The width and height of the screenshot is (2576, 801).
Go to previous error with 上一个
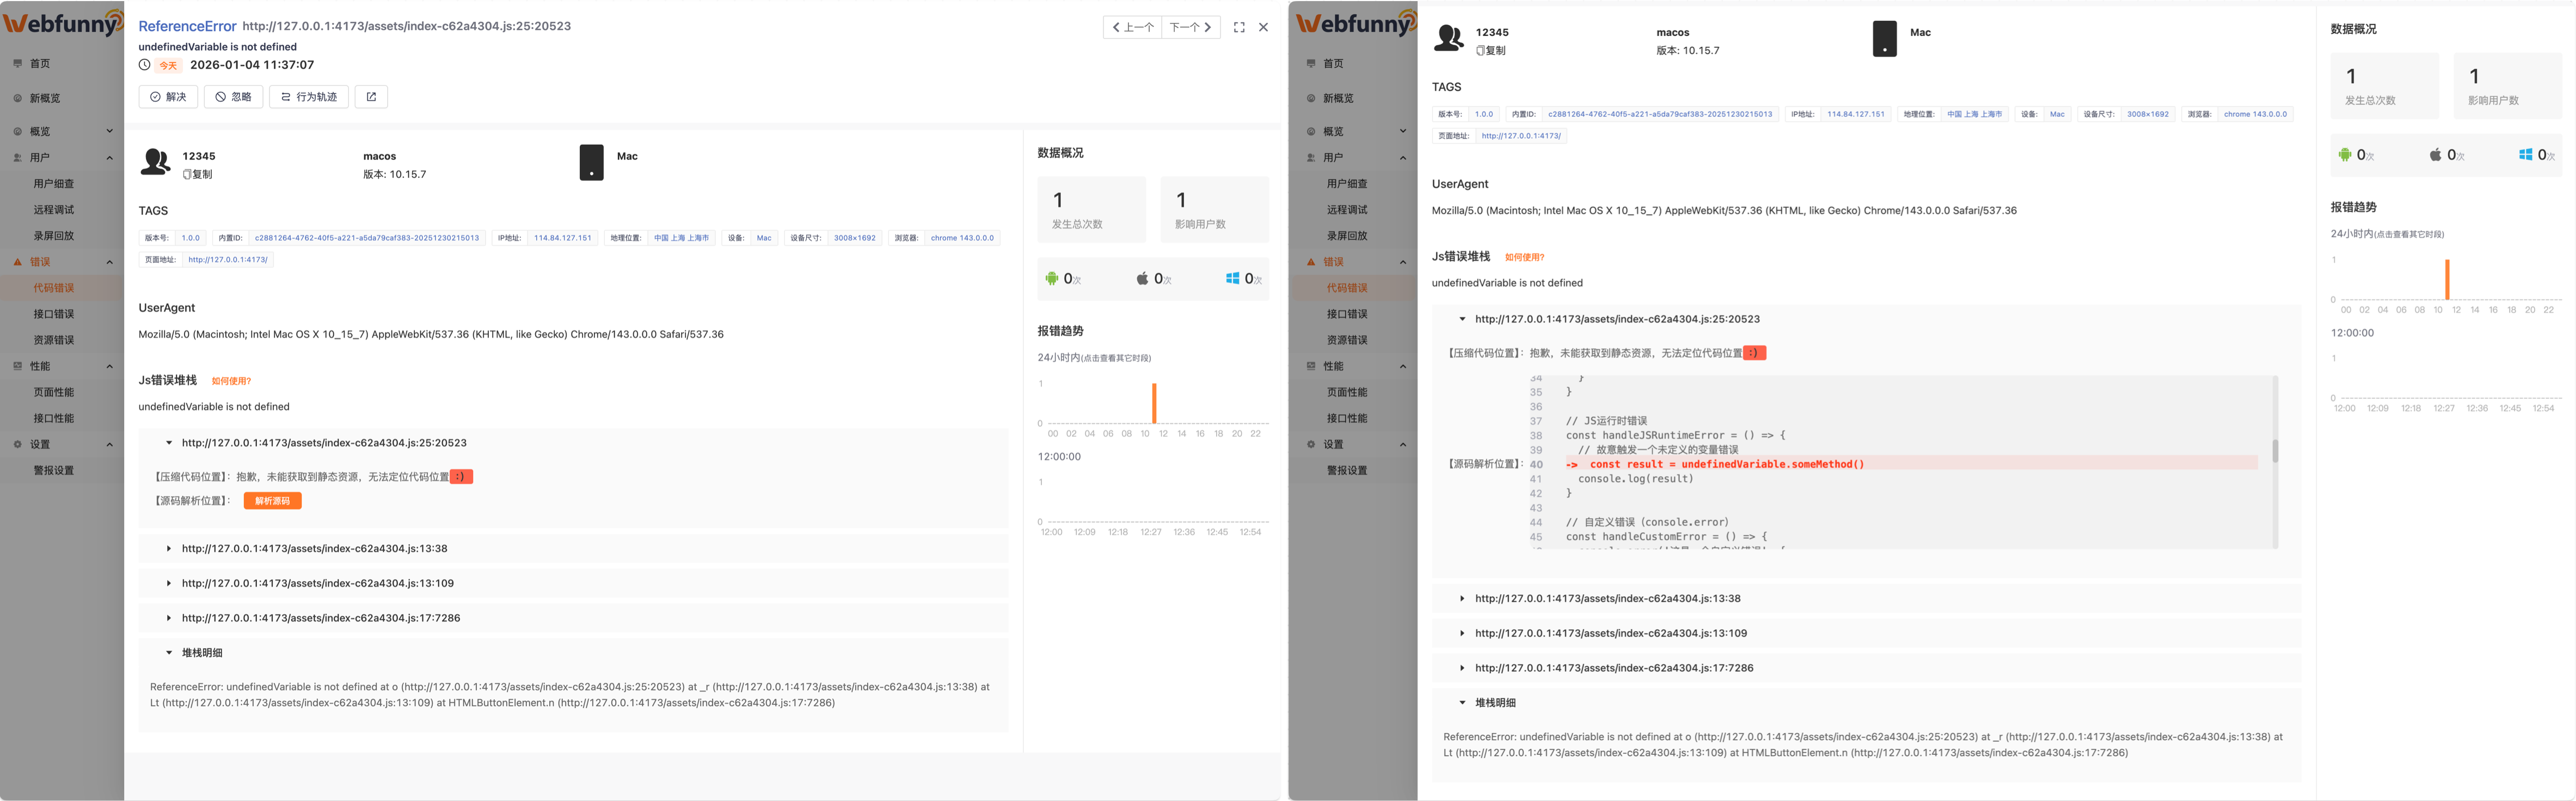point(1133,28)
